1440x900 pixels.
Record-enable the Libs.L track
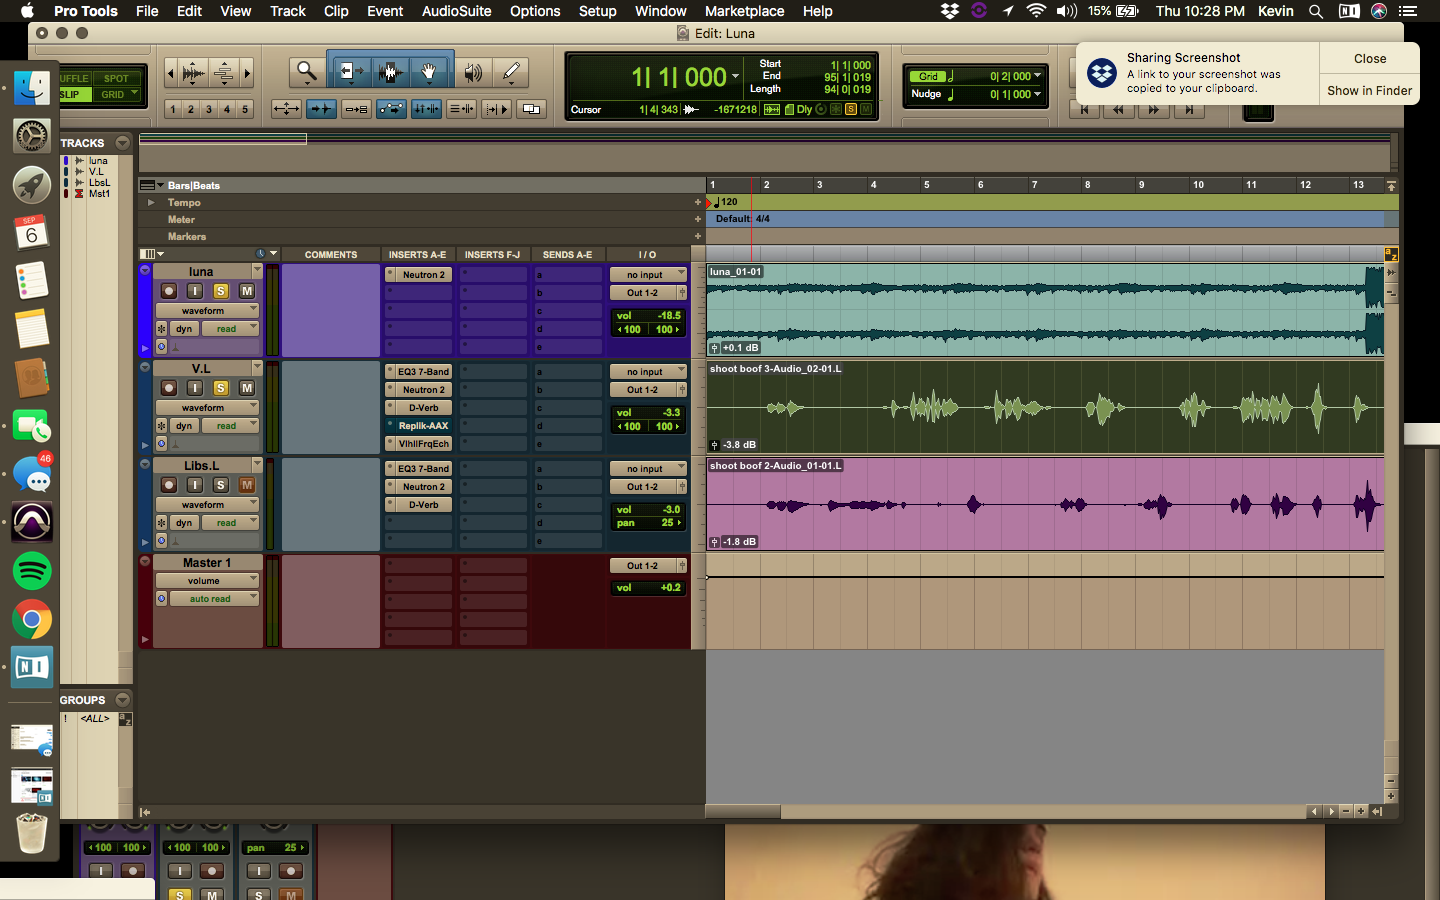[169, 485]
